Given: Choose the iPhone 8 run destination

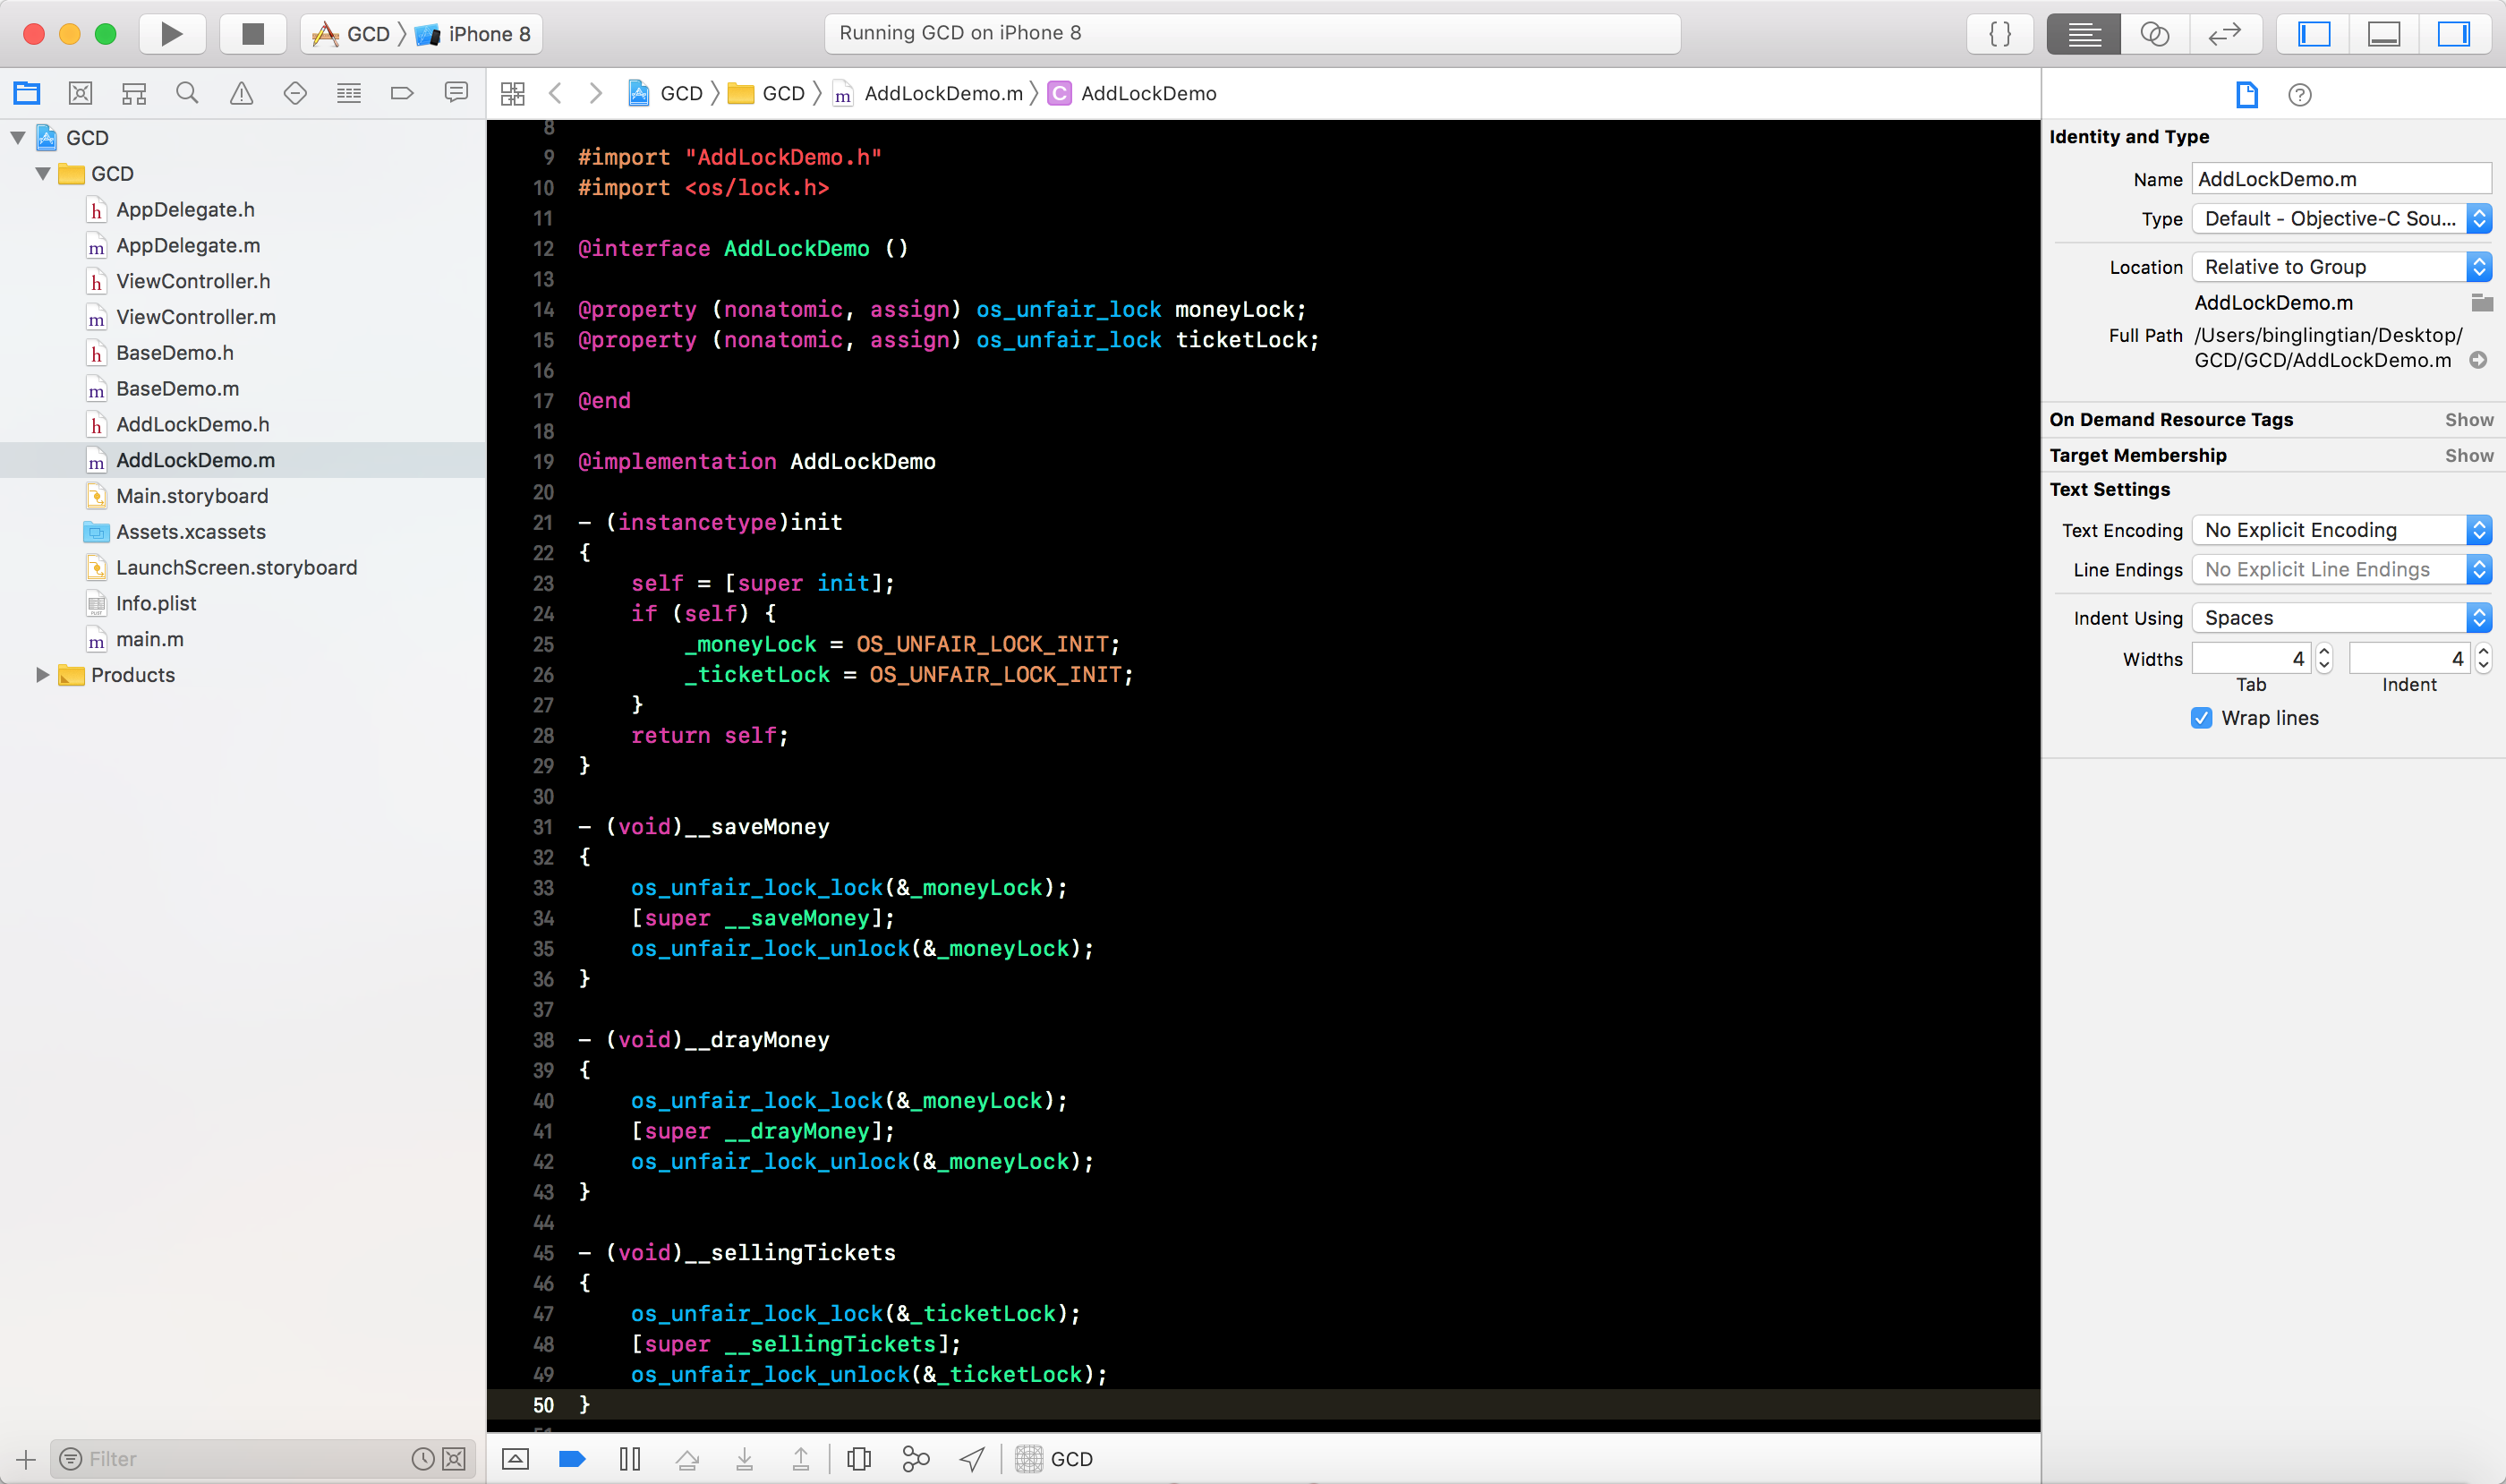Looking at the screenshot, I should point(474,34).
